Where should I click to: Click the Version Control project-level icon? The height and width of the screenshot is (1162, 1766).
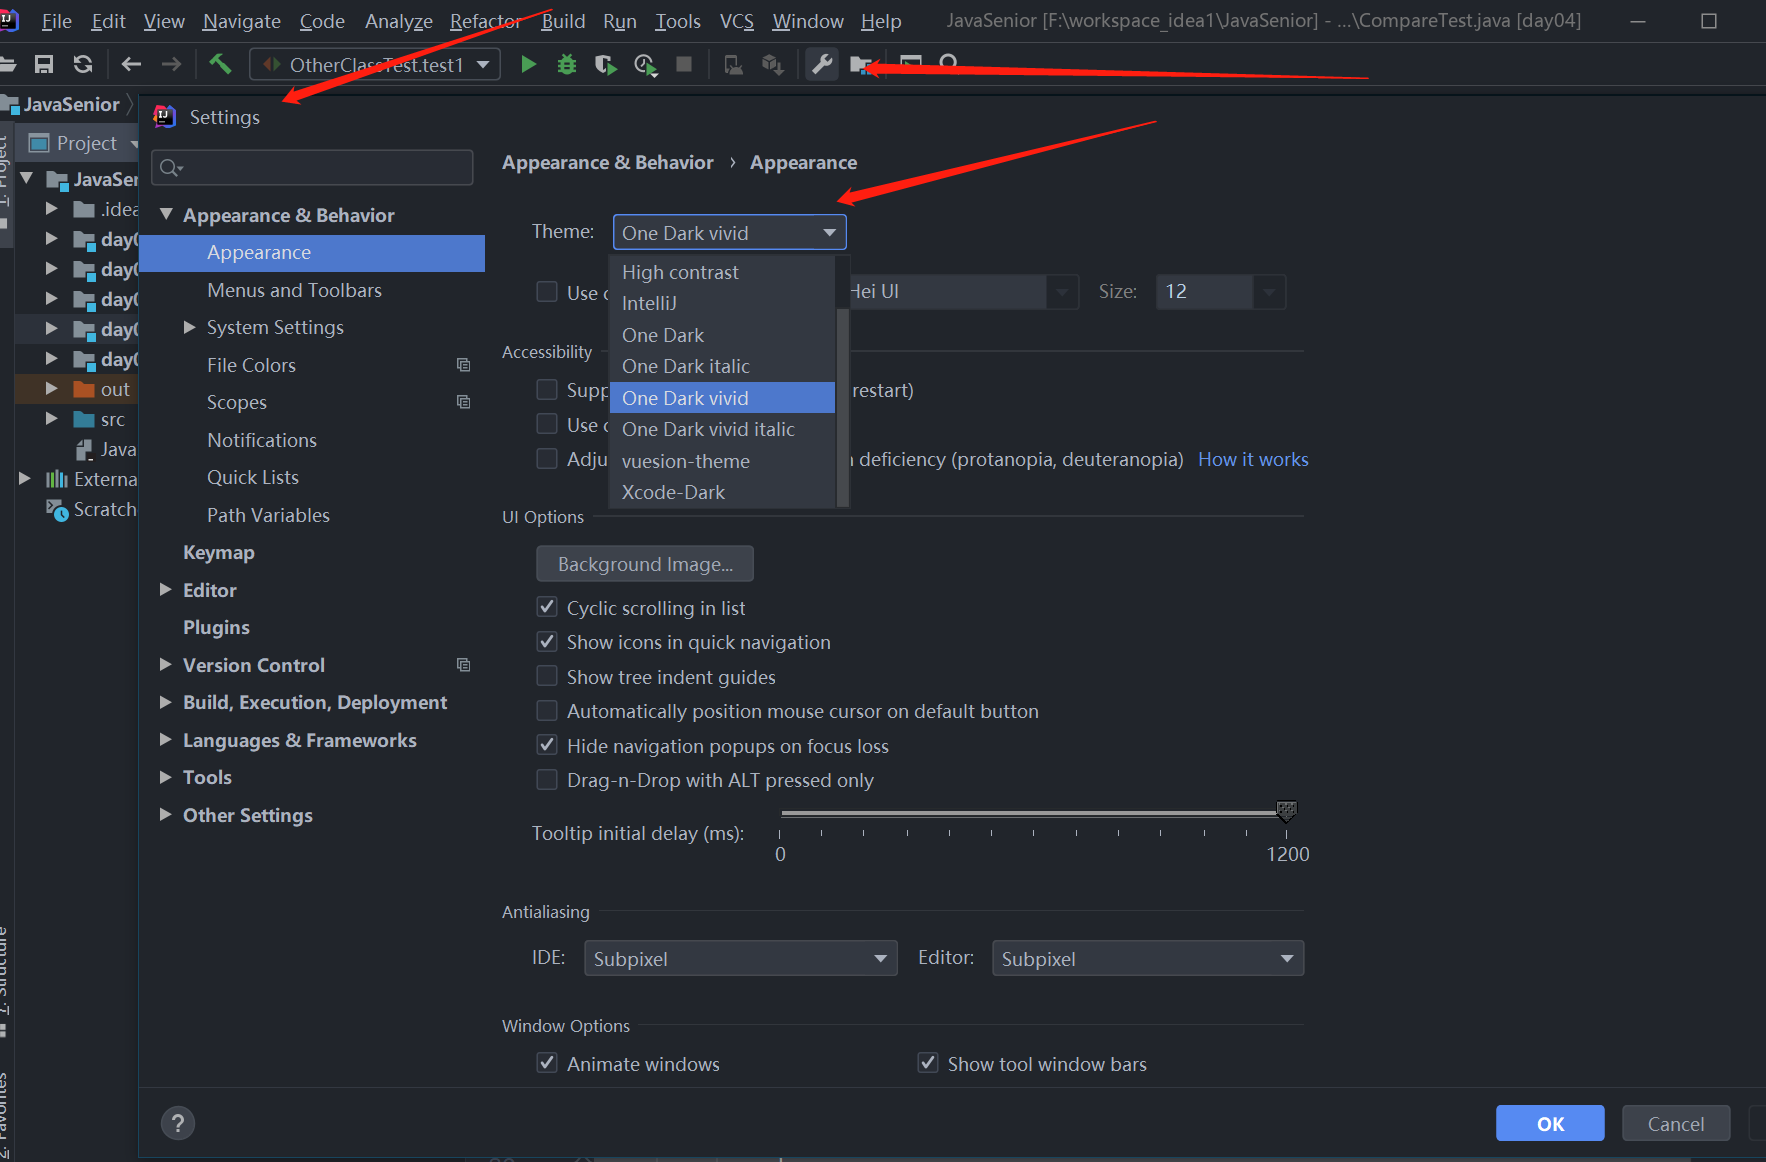(463, 665)
